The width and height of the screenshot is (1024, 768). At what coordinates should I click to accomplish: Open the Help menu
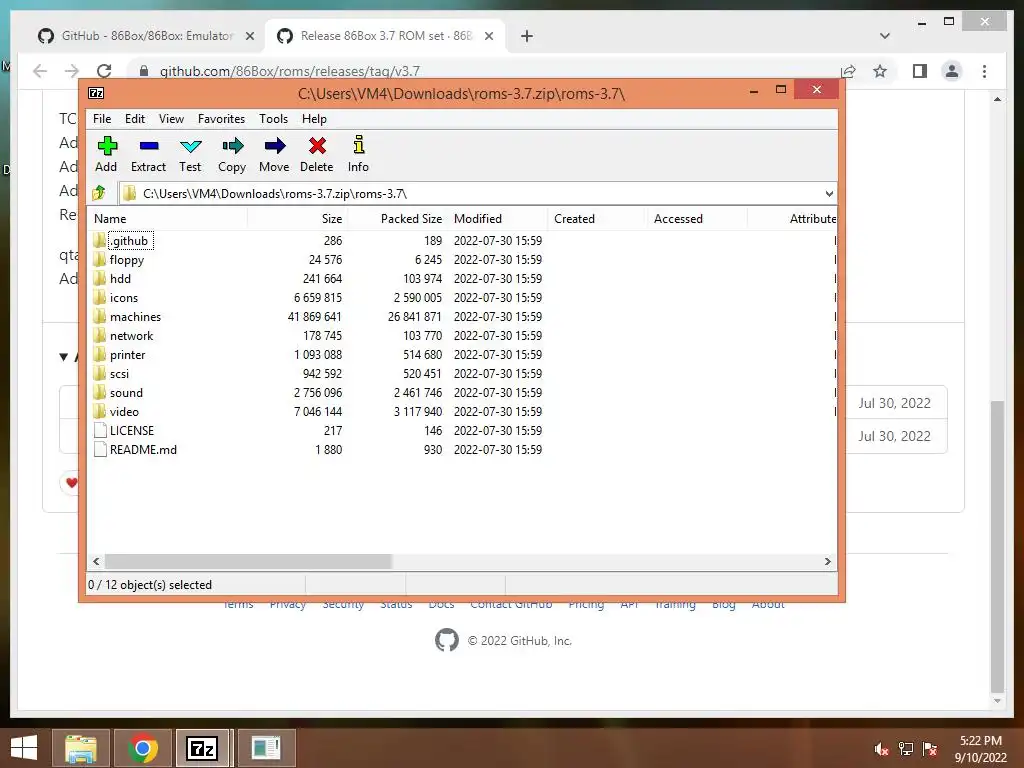[x=314, y=119]
